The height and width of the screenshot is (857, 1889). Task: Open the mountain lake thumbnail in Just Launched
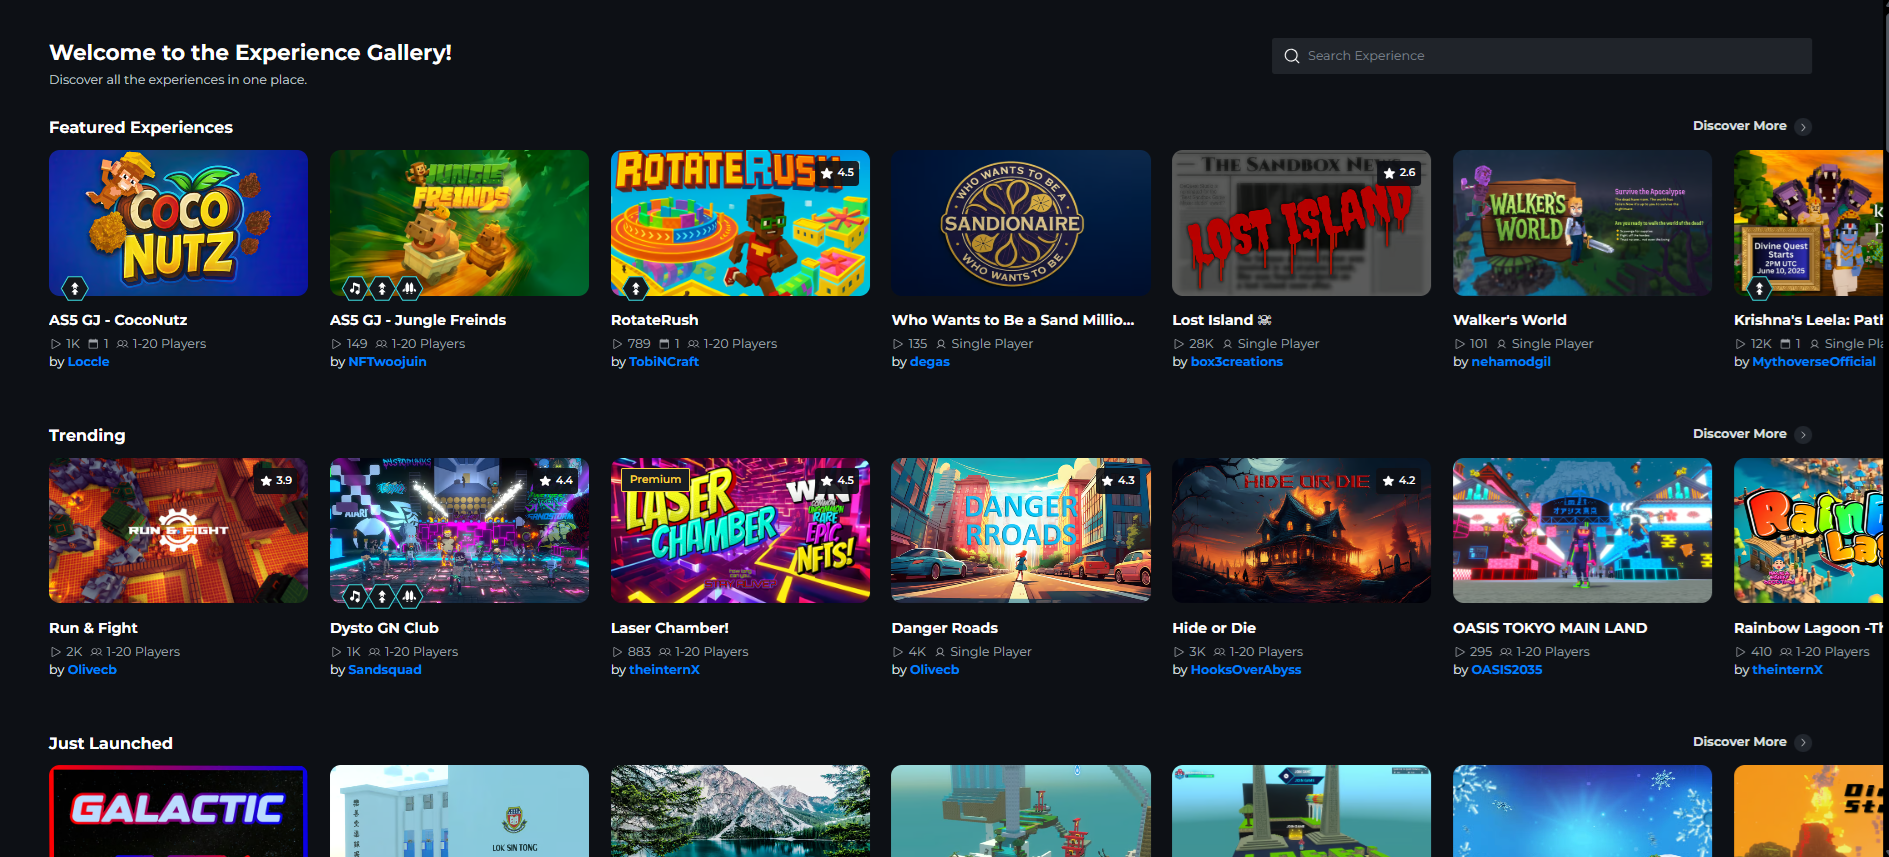pos(740,811)
